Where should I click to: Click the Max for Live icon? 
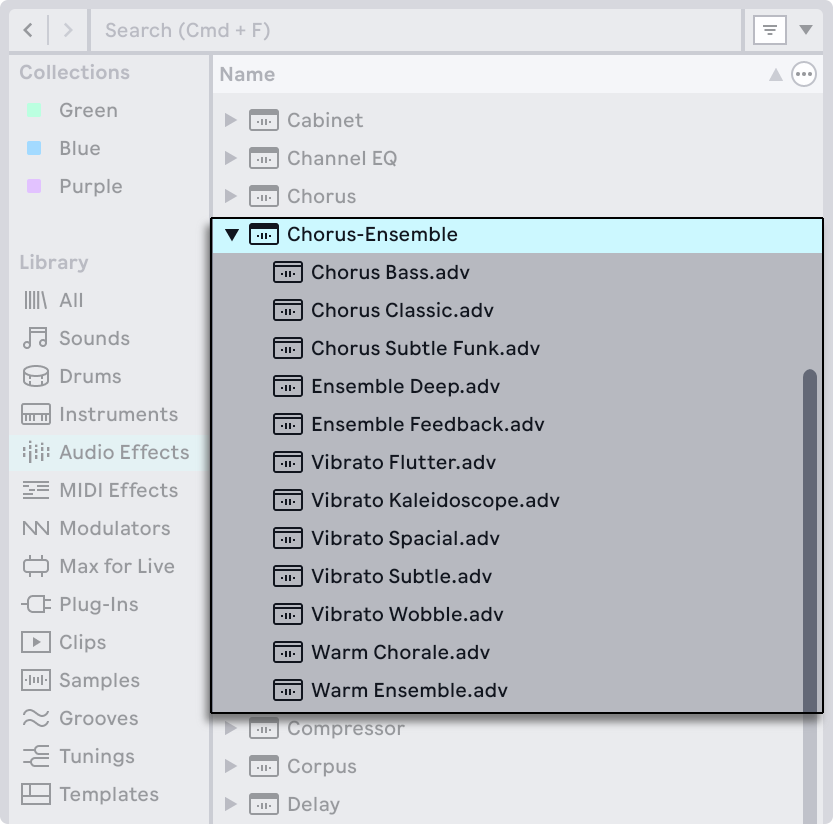(x=36, y=566)
